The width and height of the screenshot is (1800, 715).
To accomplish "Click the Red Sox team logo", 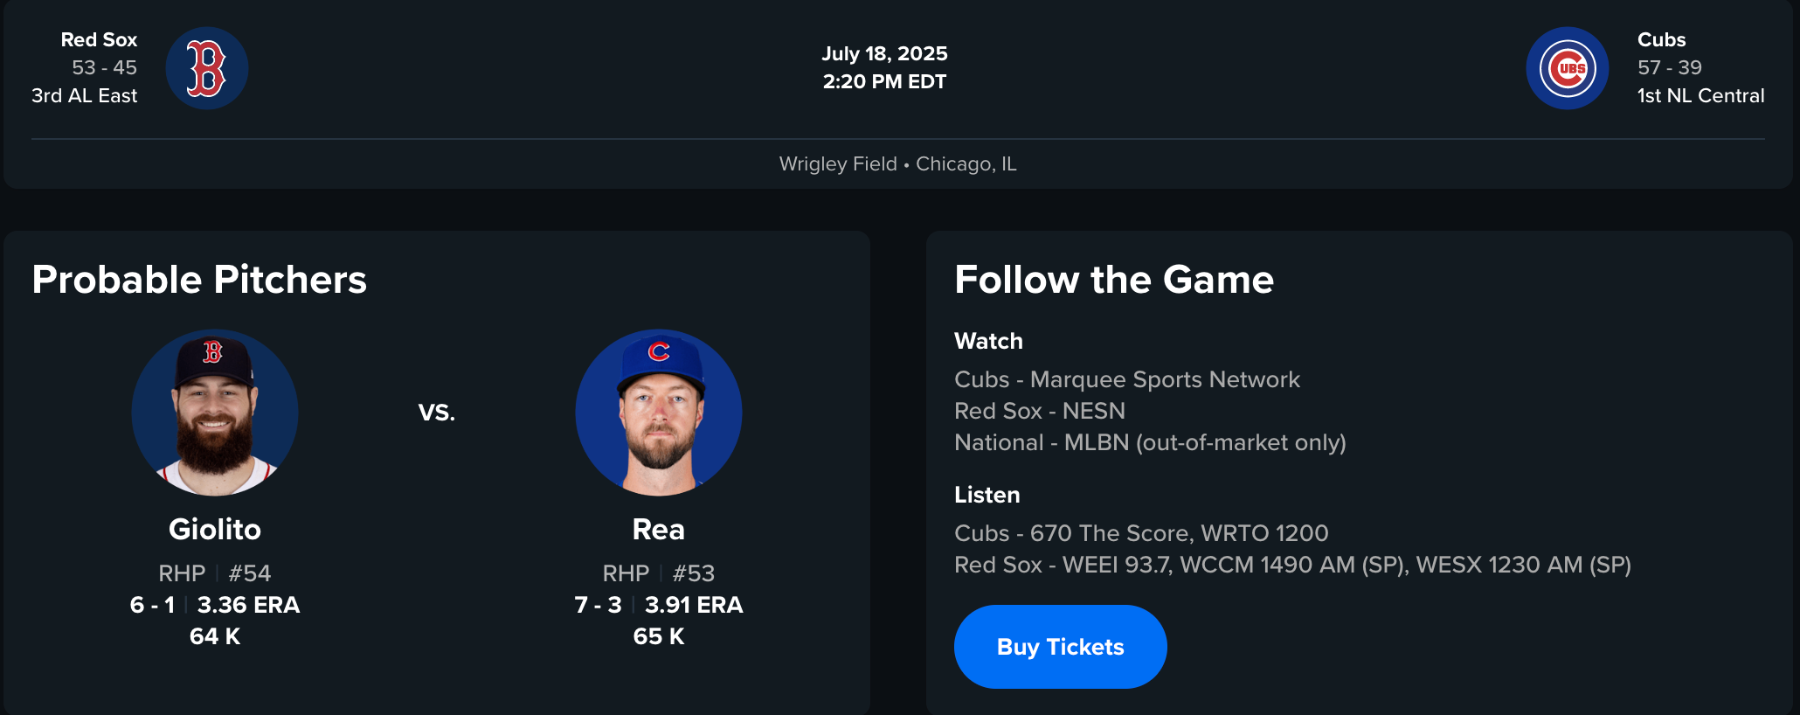I will point(207,68).
